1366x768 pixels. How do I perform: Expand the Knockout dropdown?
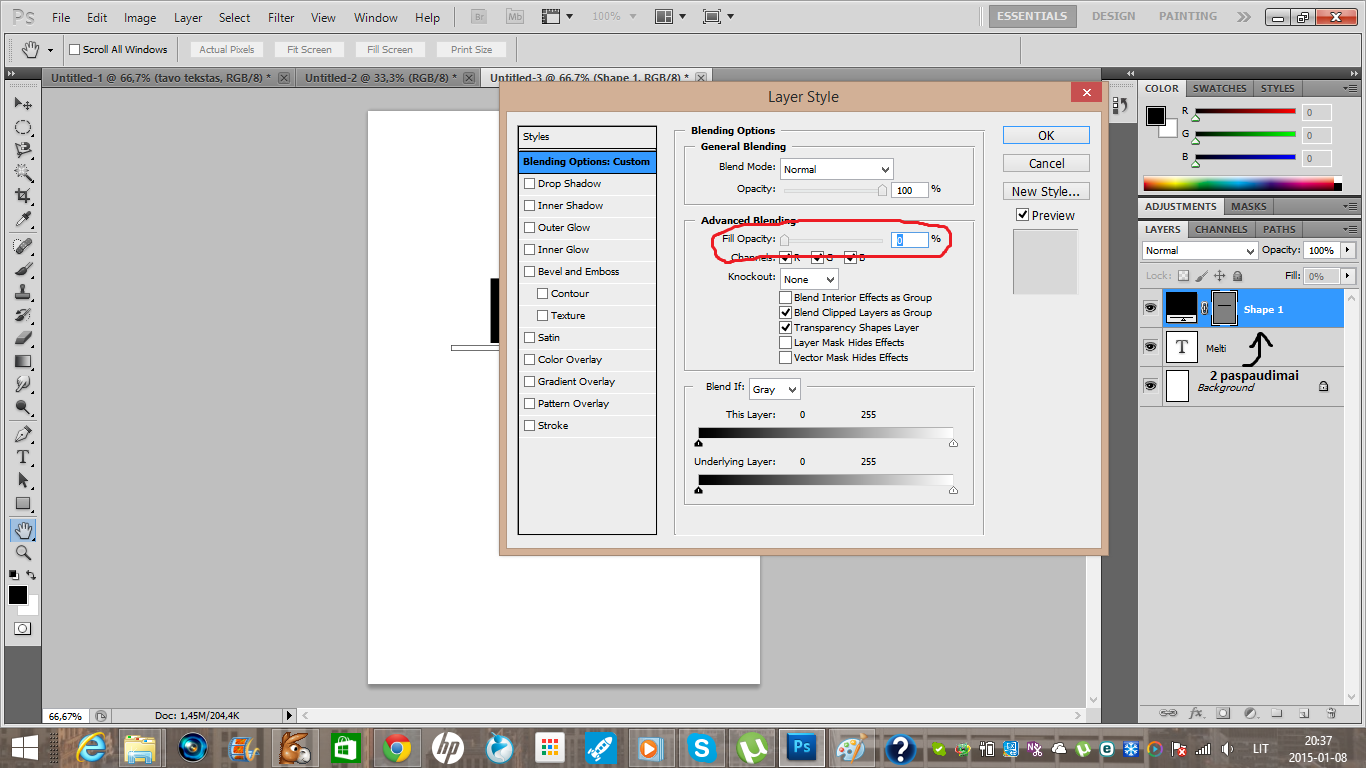809,280
